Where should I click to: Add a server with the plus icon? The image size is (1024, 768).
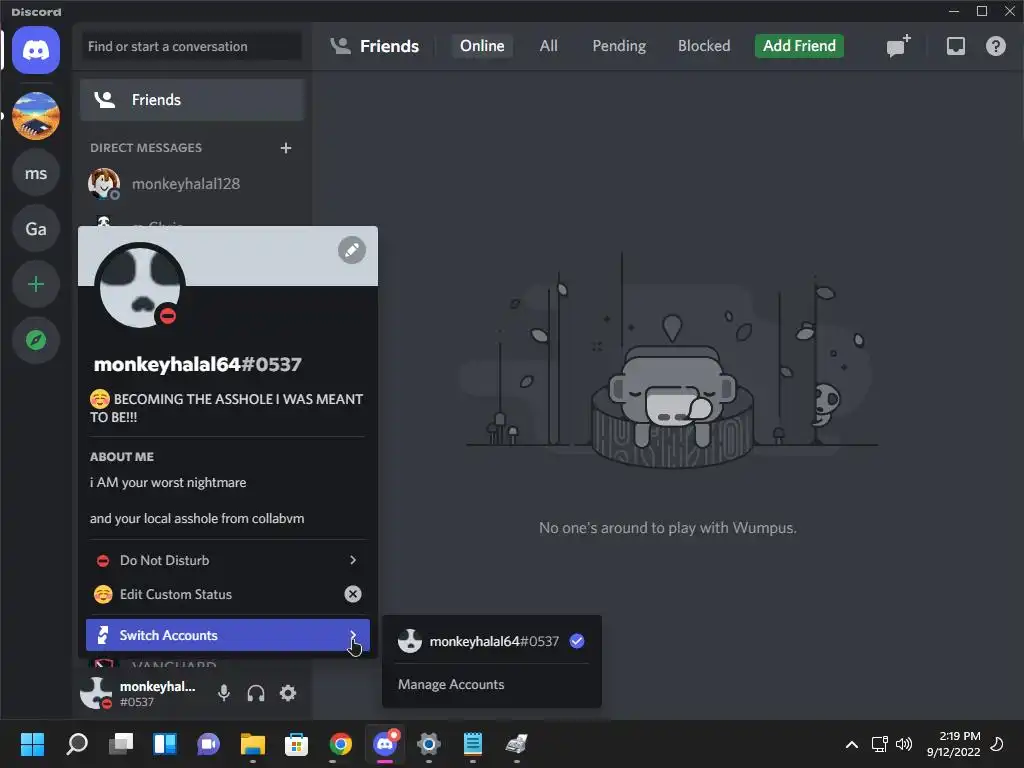click(x=36, y=284)
